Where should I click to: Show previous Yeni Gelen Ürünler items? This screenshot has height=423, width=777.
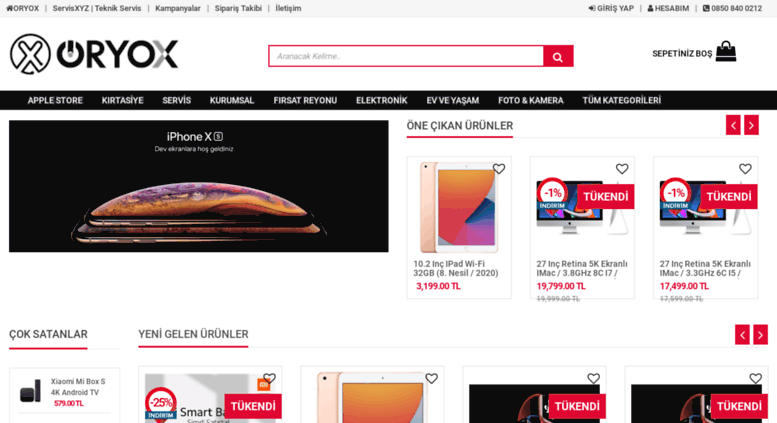click(x=742, y=335)
